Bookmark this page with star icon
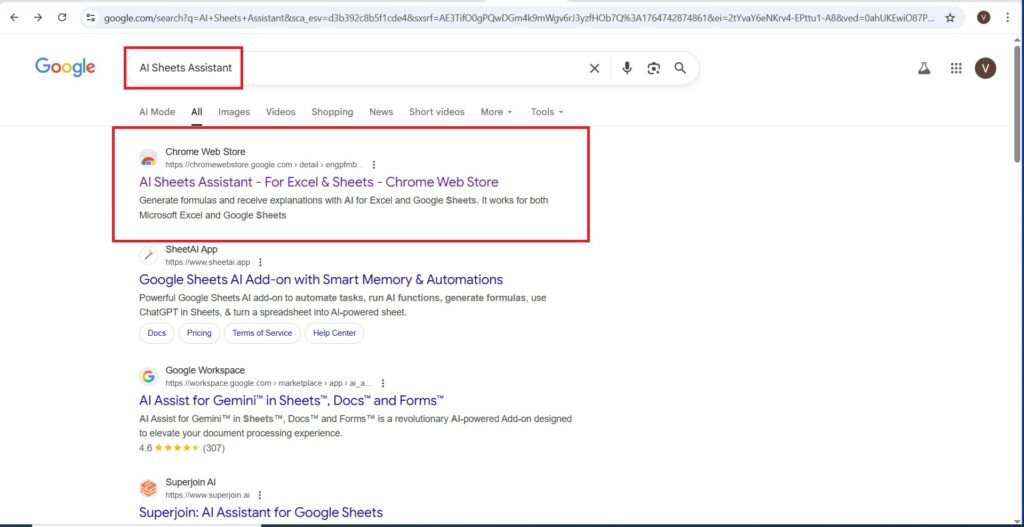The image size is (1024, 527). click(950, 17)
